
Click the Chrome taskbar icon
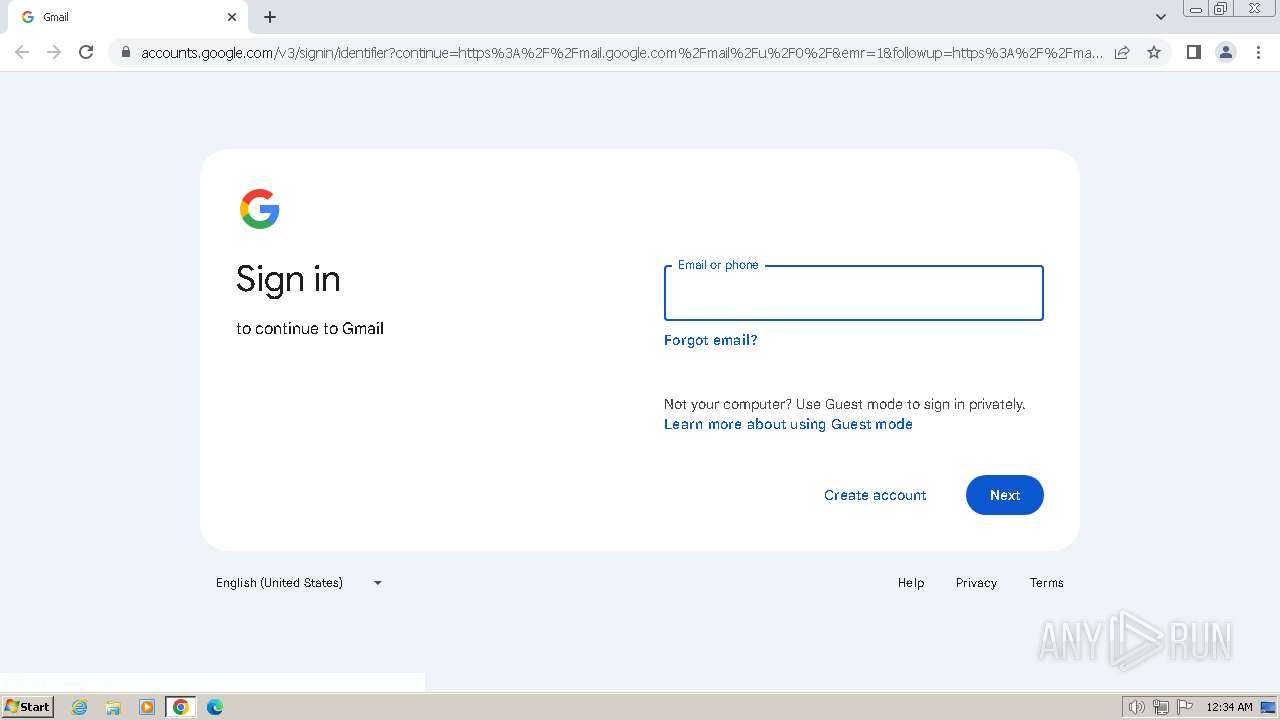point(181,707)
